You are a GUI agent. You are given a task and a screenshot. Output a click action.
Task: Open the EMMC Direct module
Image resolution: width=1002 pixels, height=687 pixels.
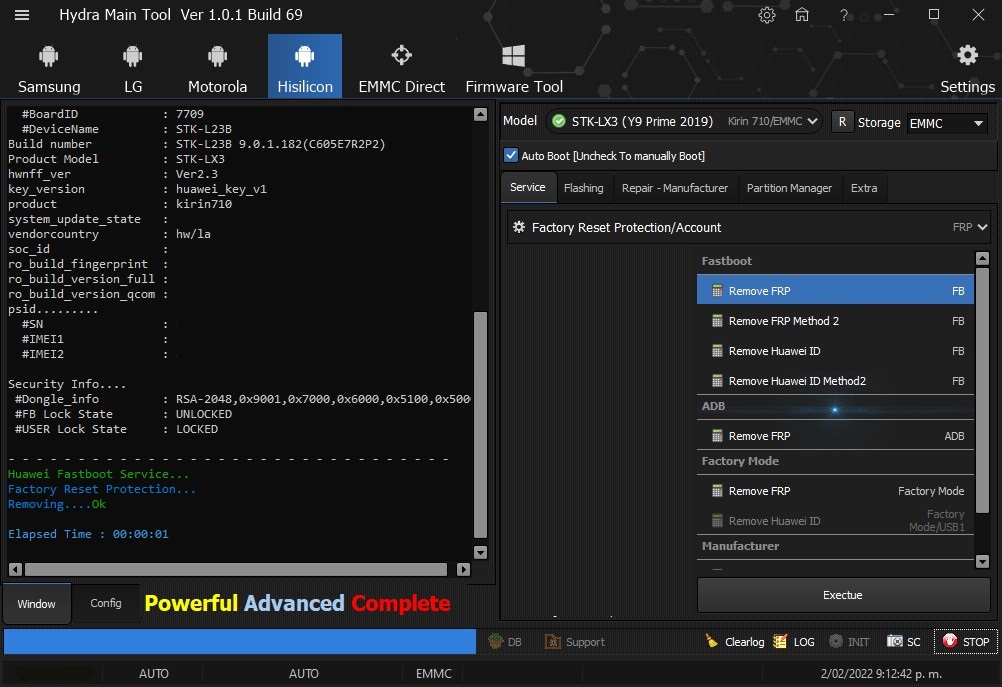(x=401, y=67)
